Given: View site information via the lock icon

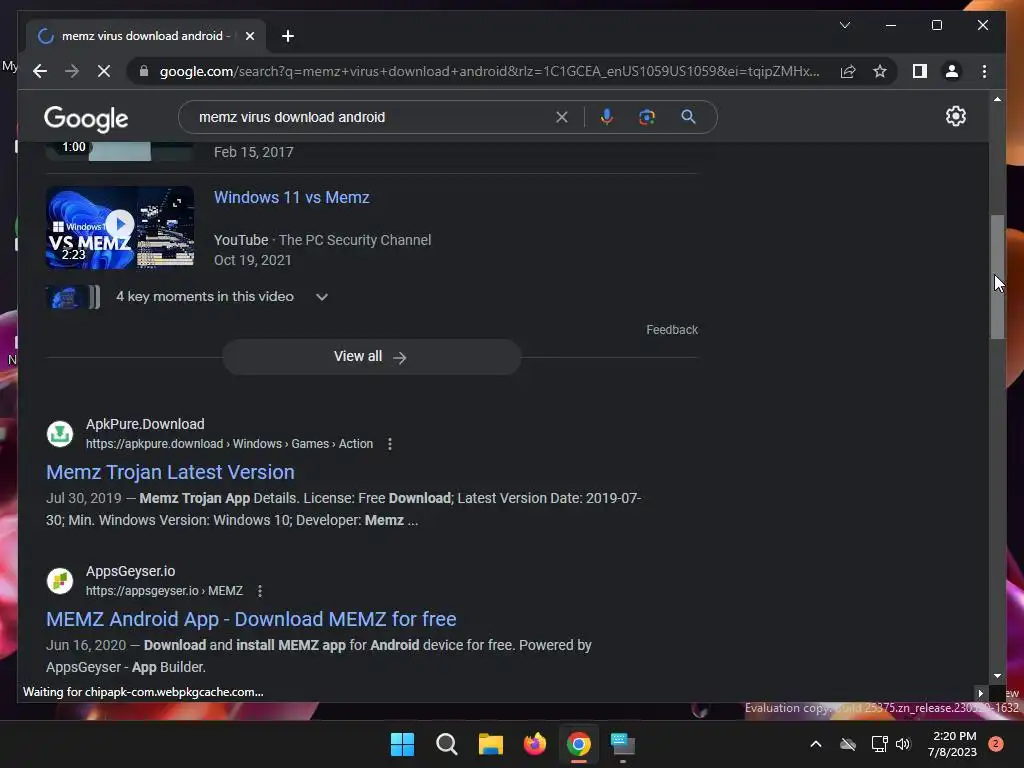Looking at the screenshot, I should click(x=144, y=71).
